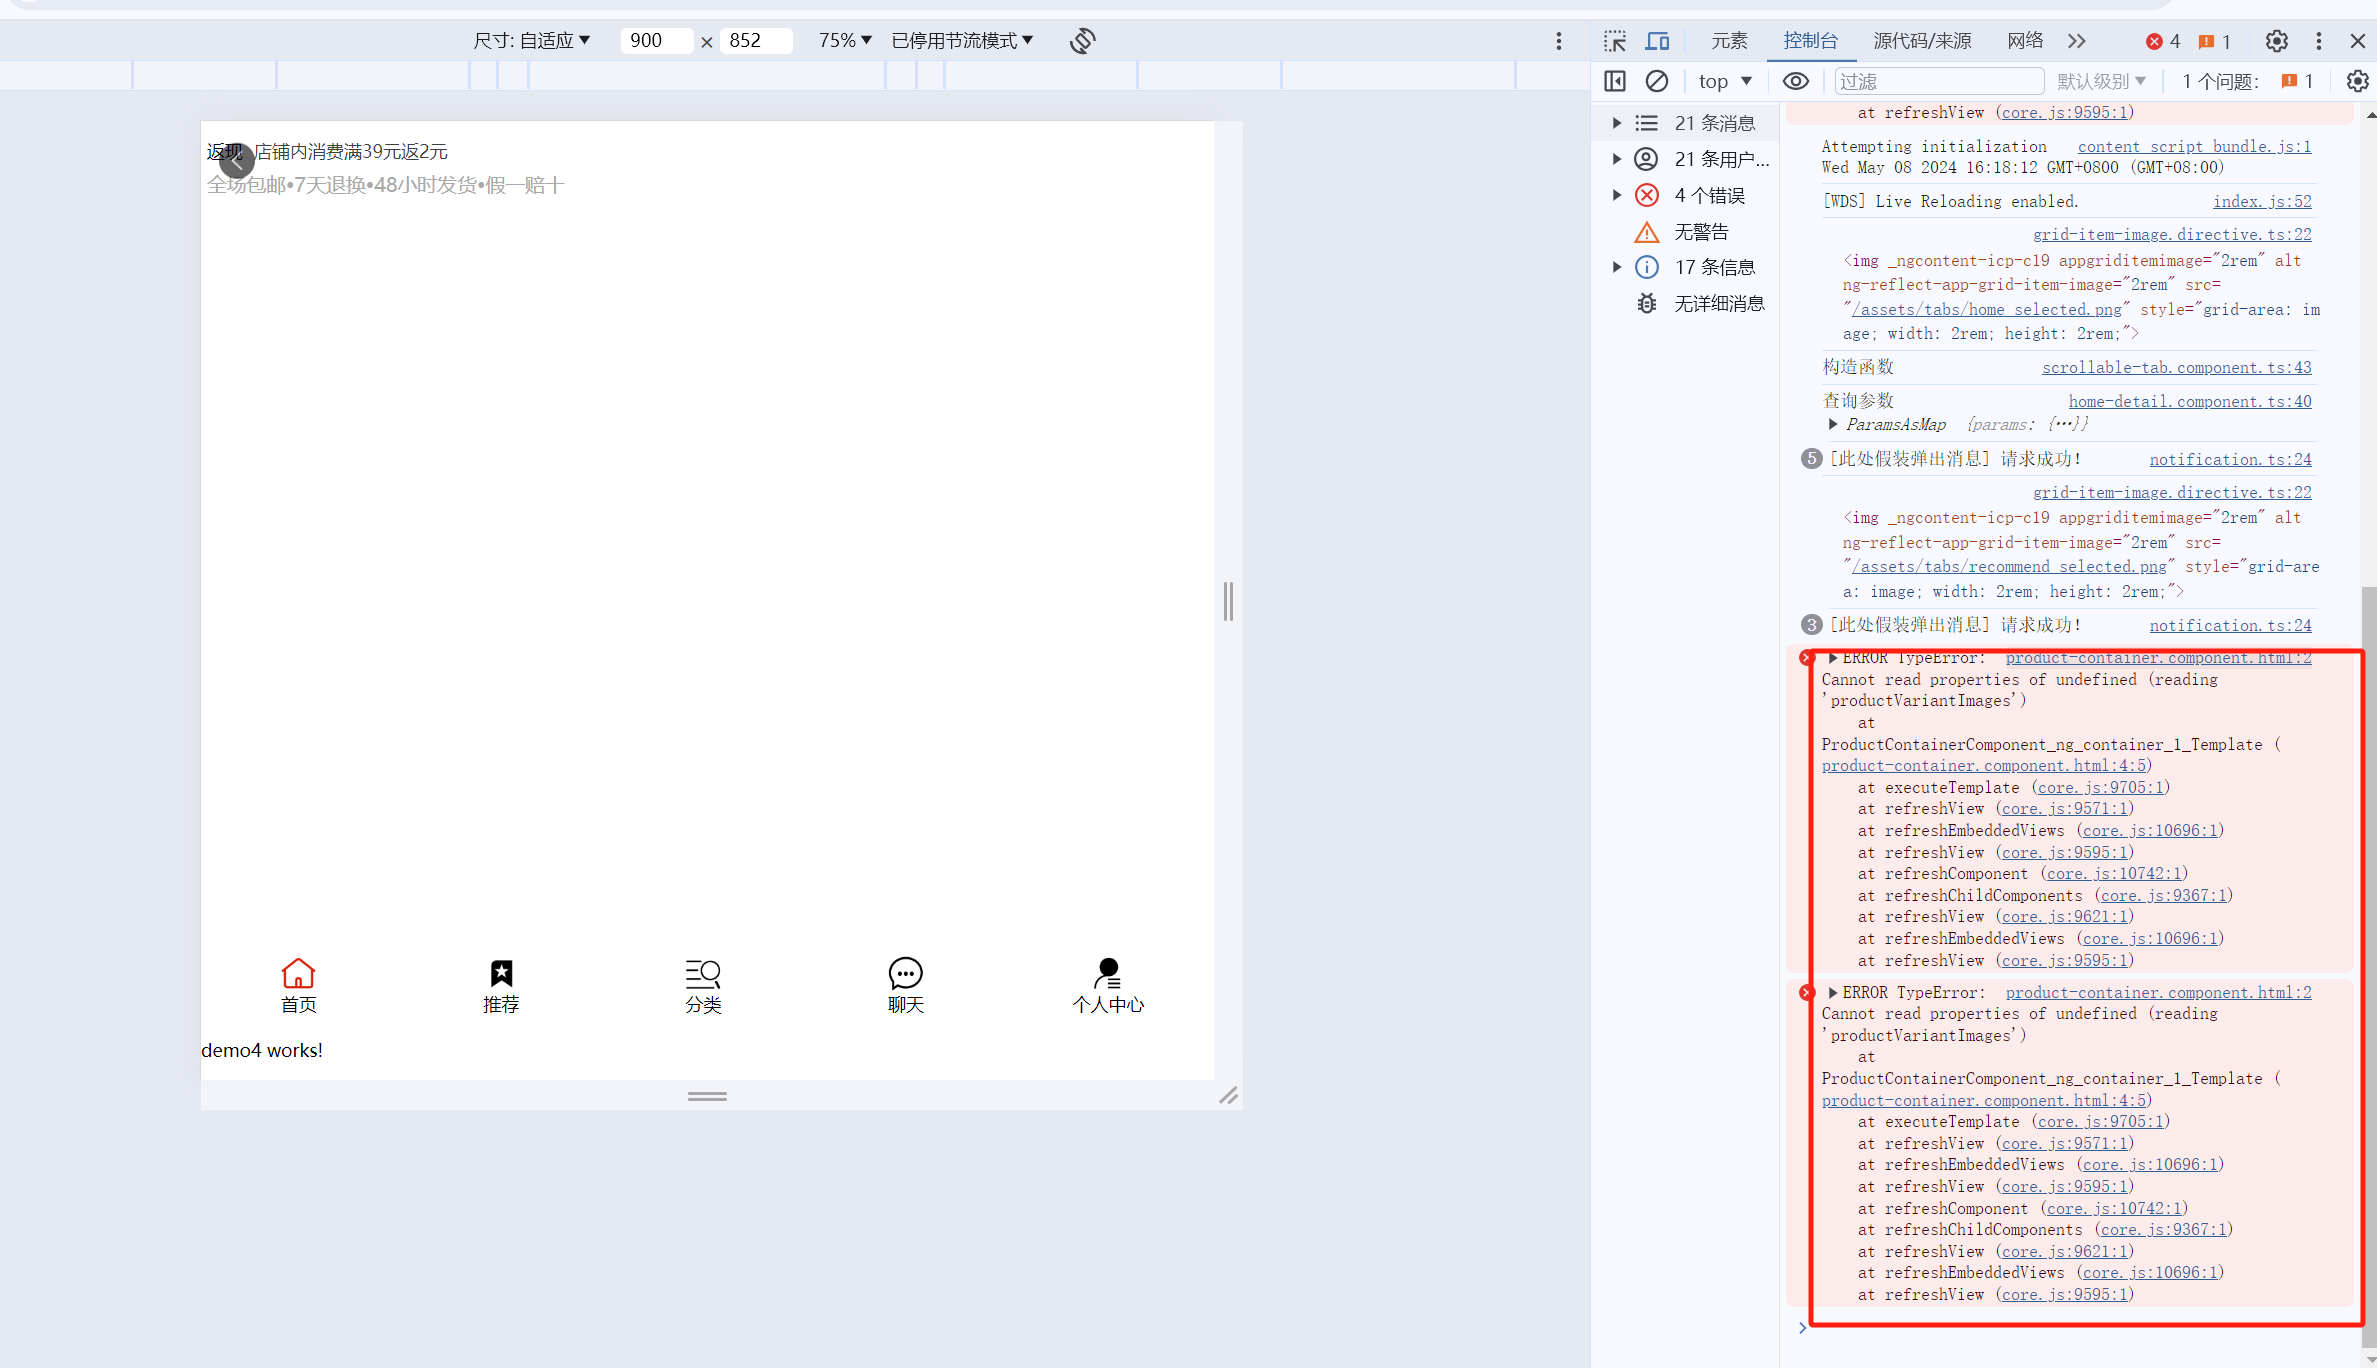Open console settings gear in filter bar

[x=2357, y=81]
